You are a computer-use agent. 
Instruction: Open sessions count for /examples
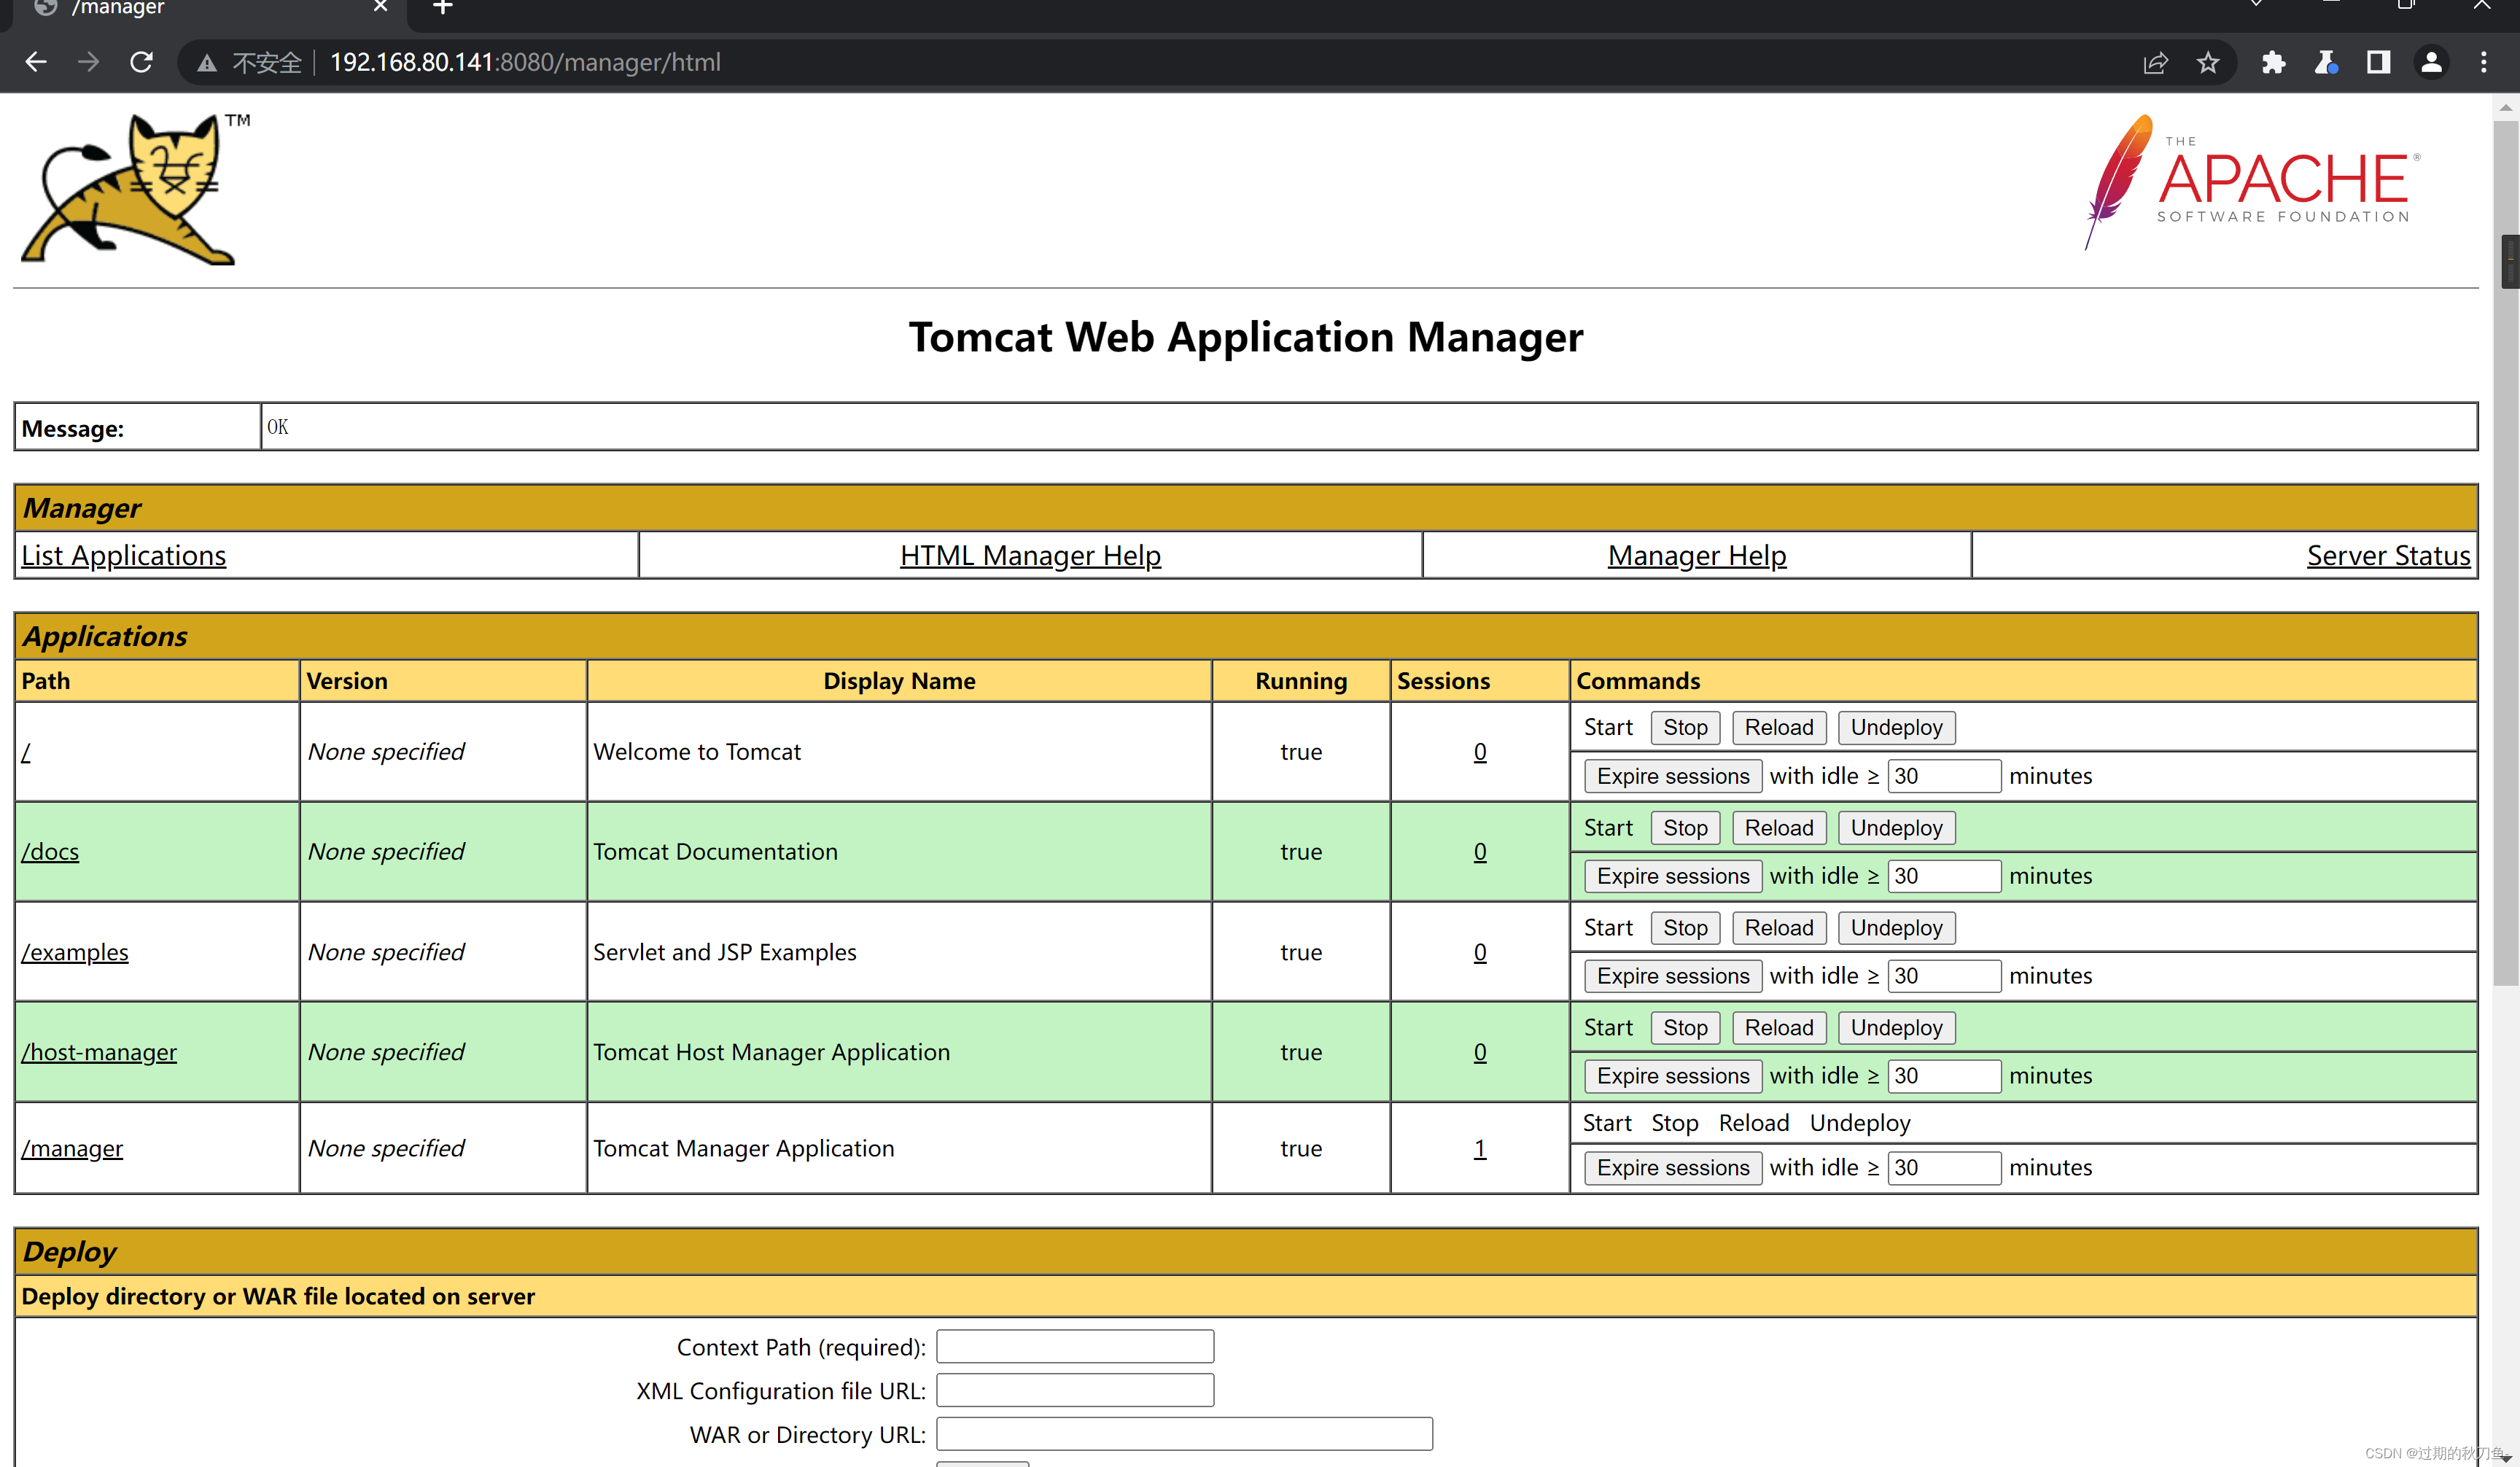click(x=1480, y=952)
